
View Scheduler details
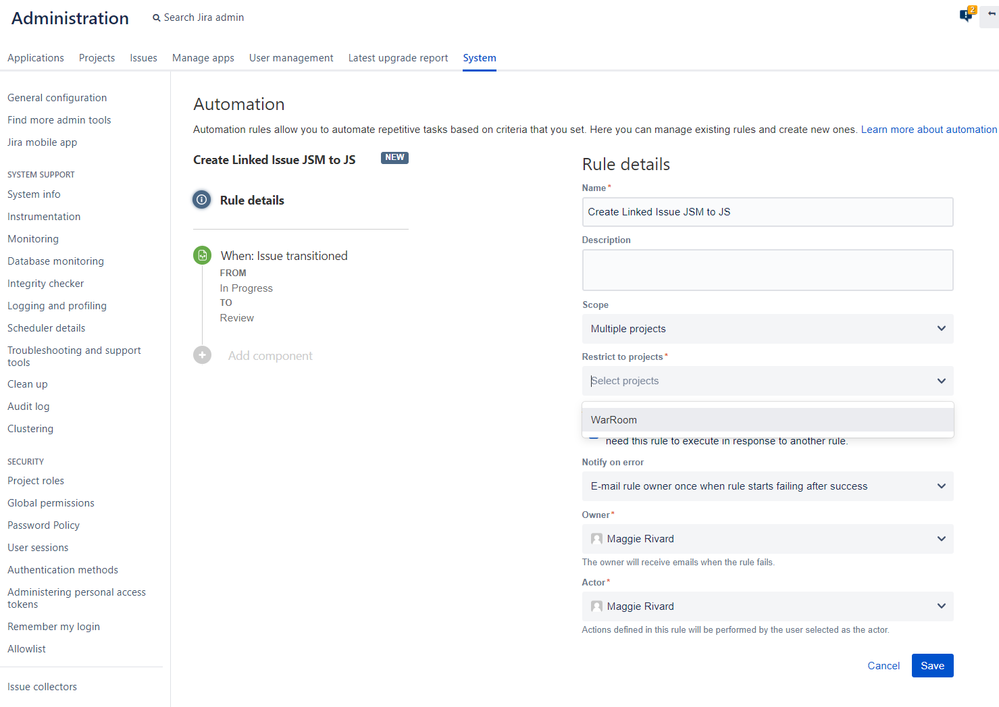(47, 328)
